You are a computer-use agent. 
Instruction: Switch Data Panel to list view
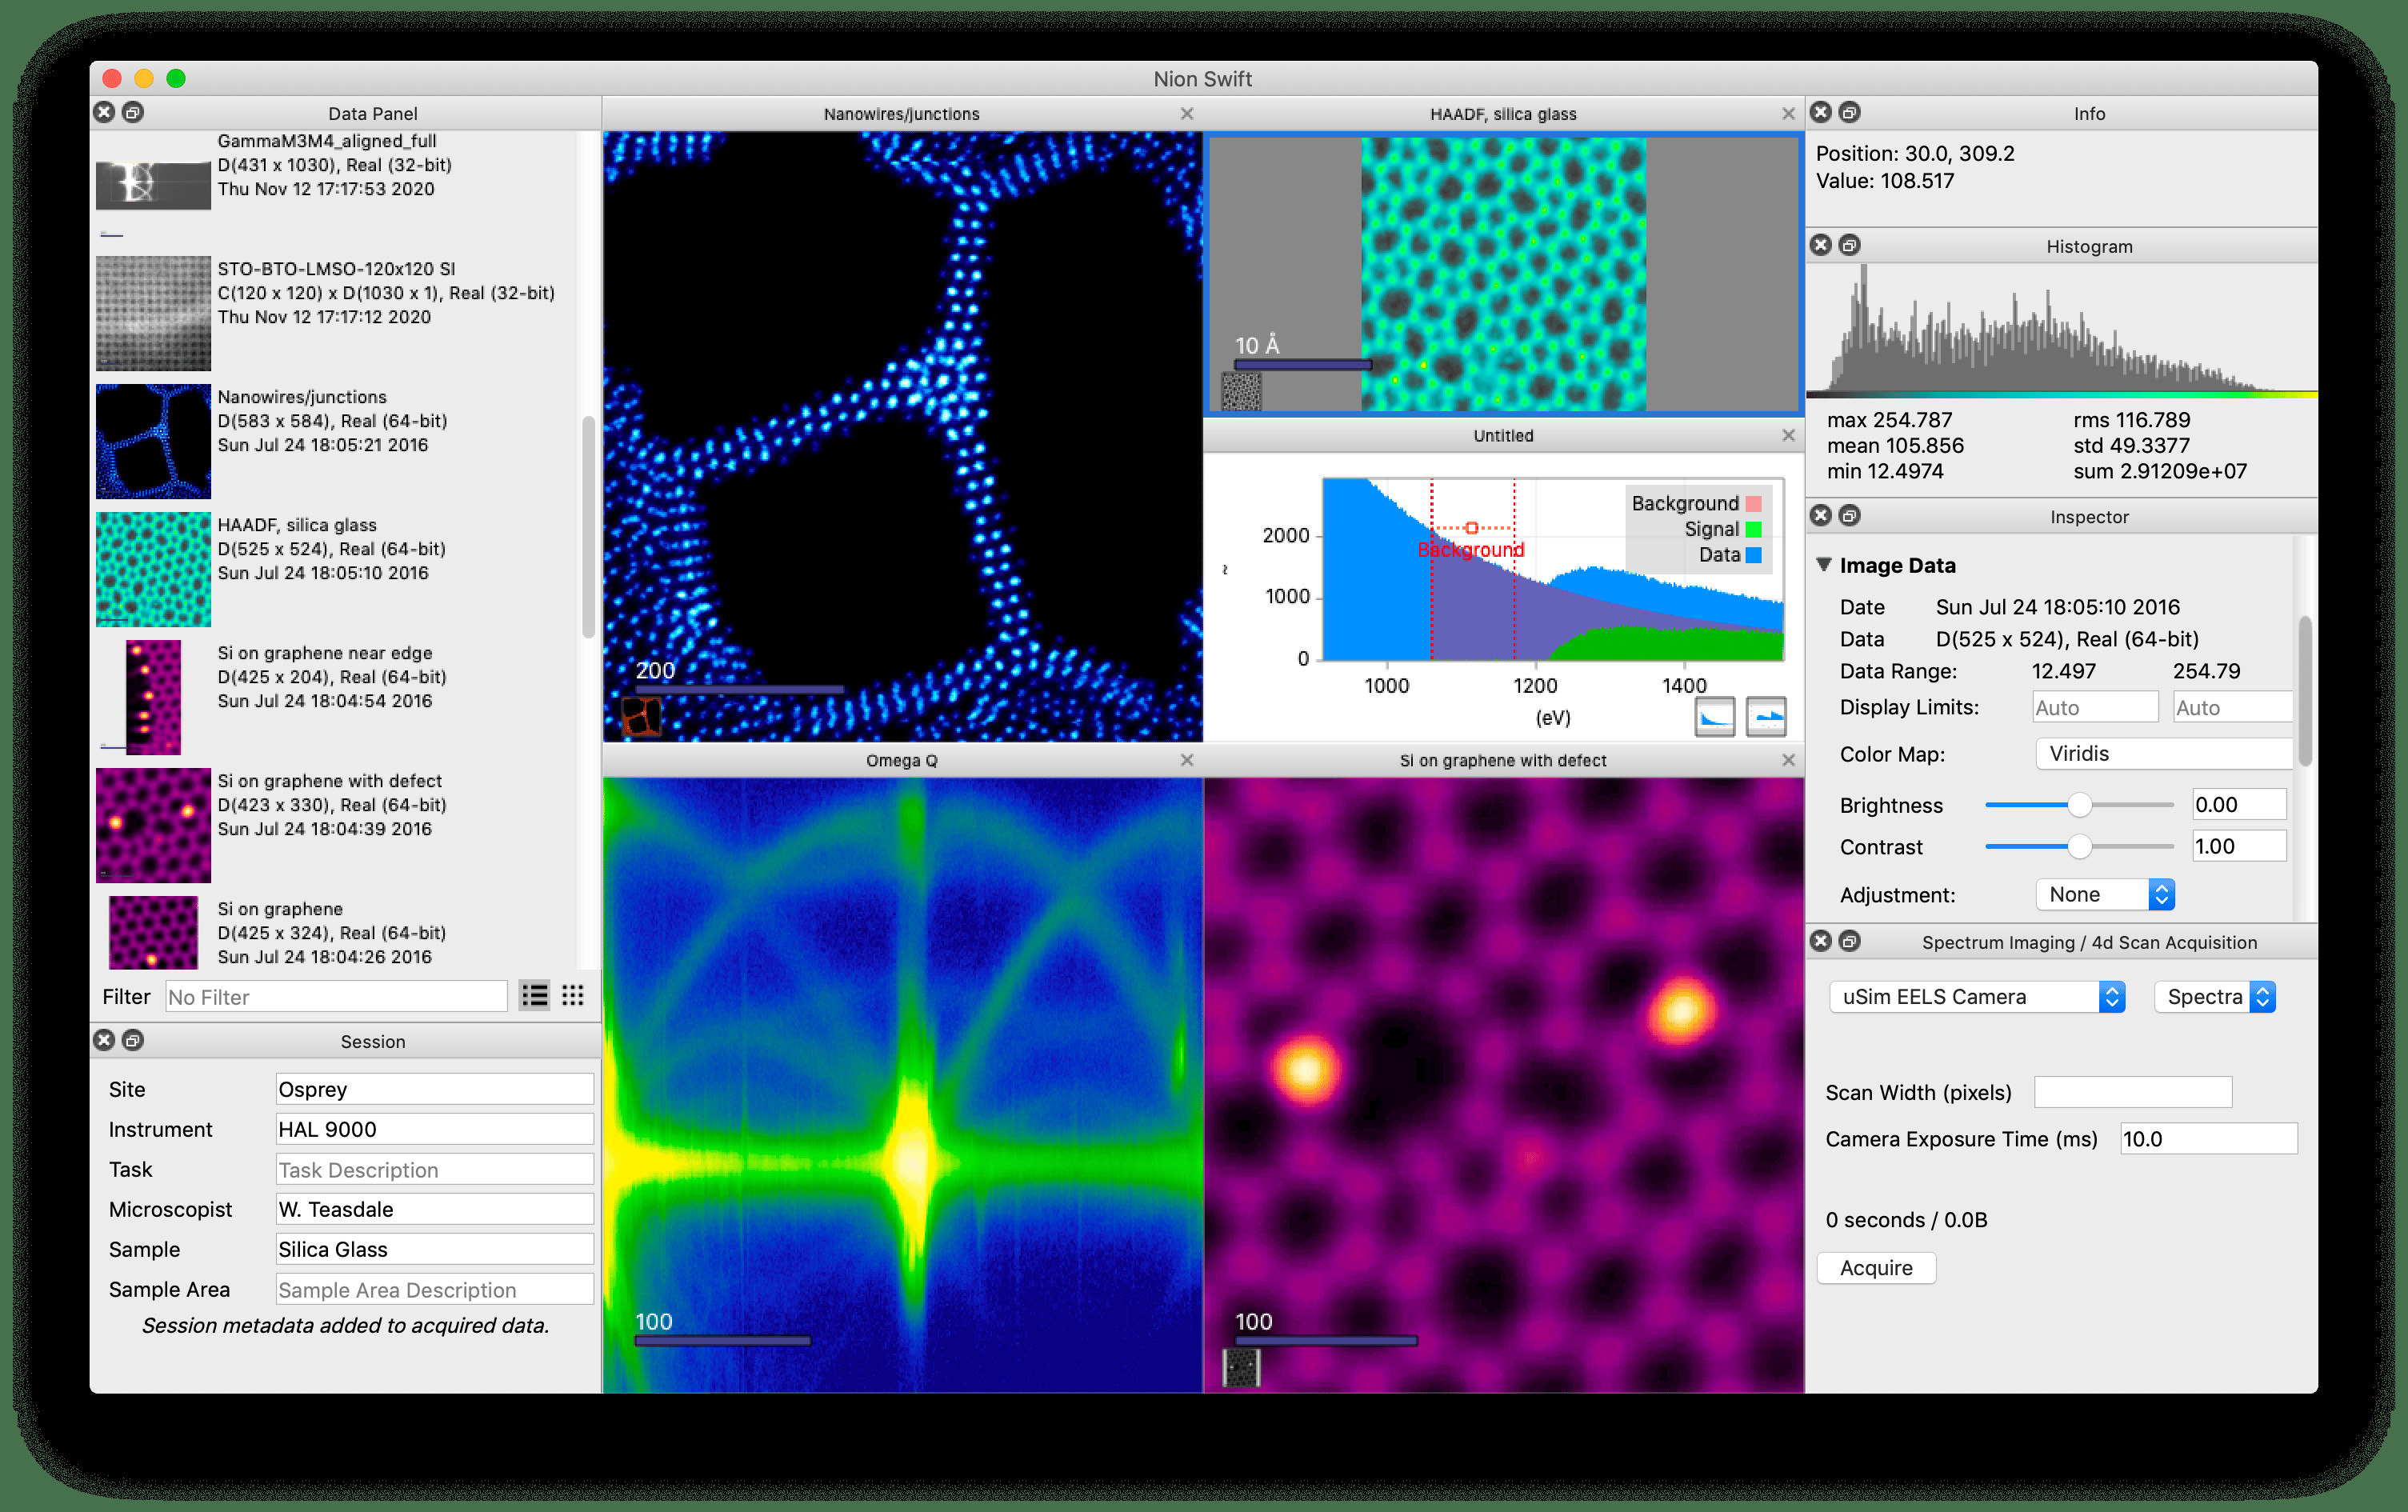(x=534, y=996)
